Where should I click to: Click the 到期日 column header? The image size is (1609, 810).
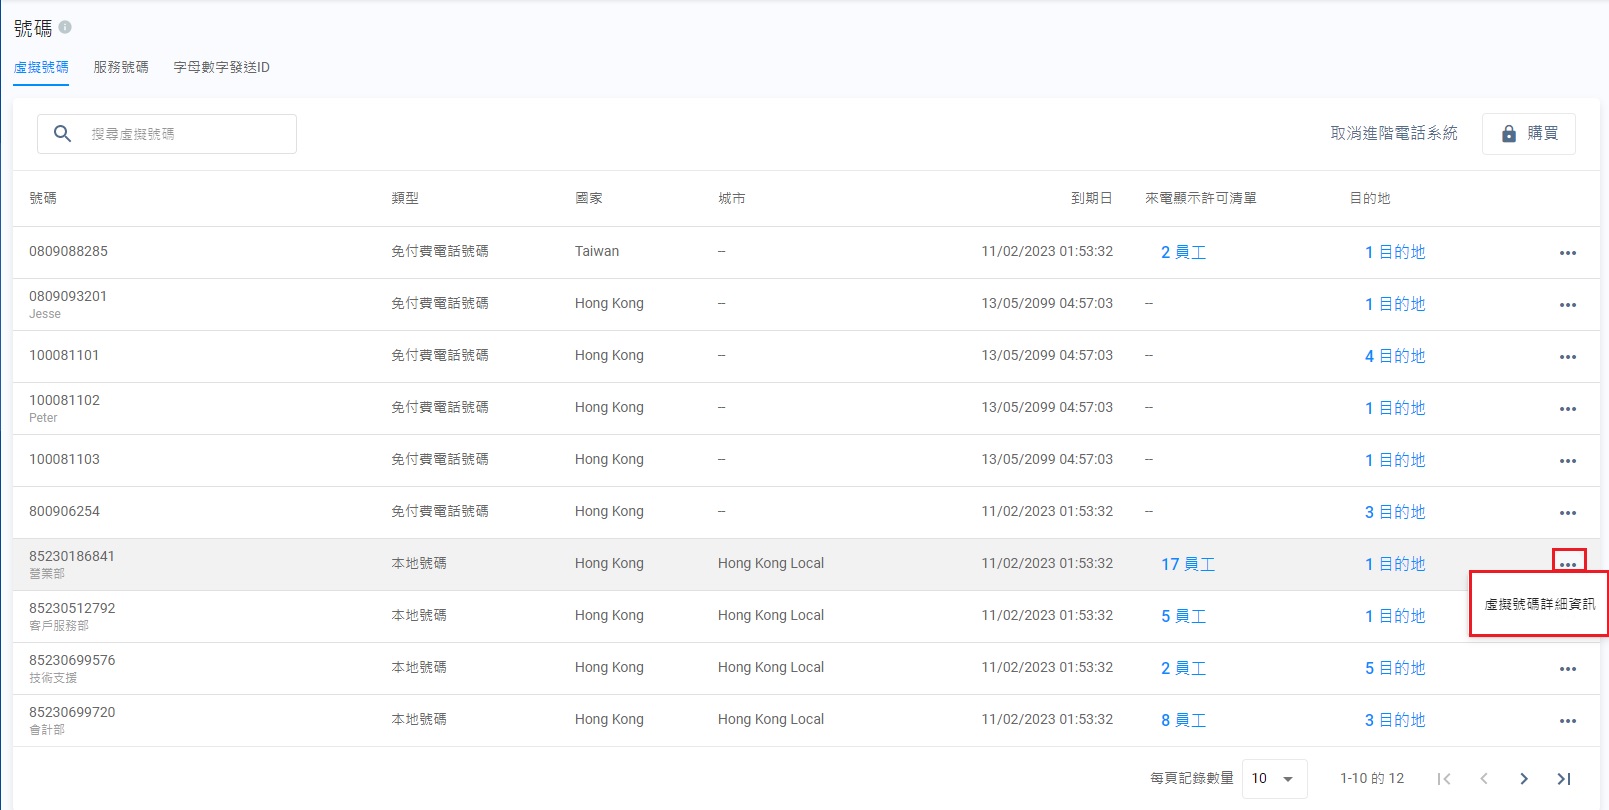tap(1091, 198)
